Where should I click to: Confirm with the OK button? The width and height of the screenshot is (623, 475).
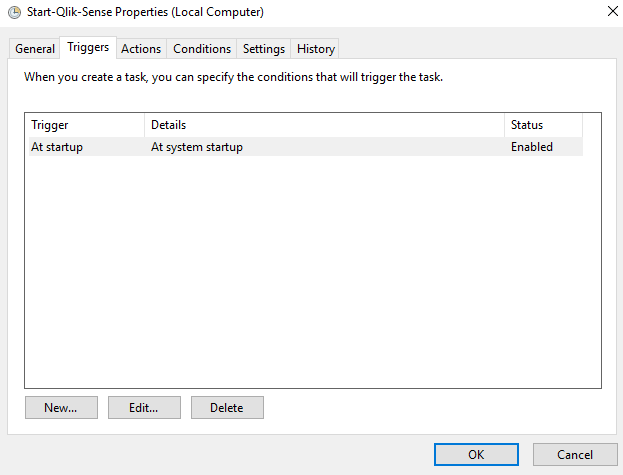(476, 454)
